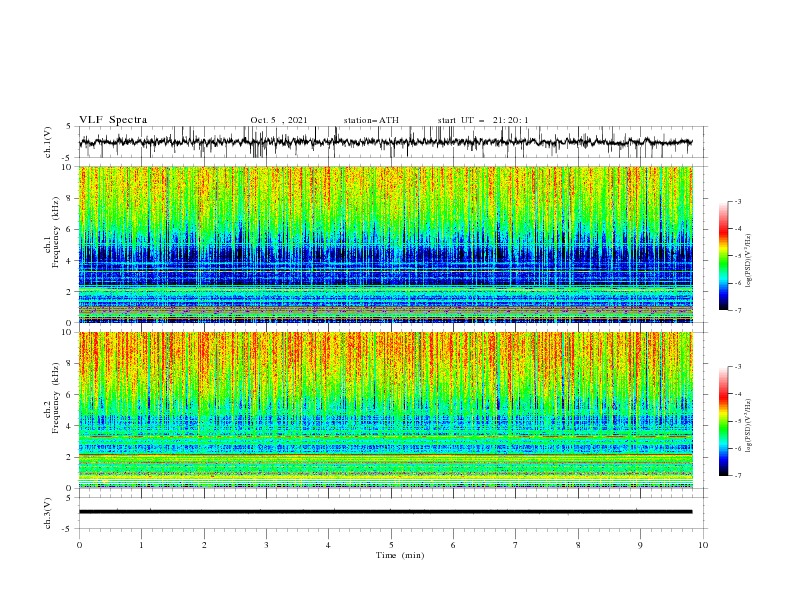
Task: Click the ch.1 voltage waveform trace
Action: pyautogui.click(x=385, y=142)
